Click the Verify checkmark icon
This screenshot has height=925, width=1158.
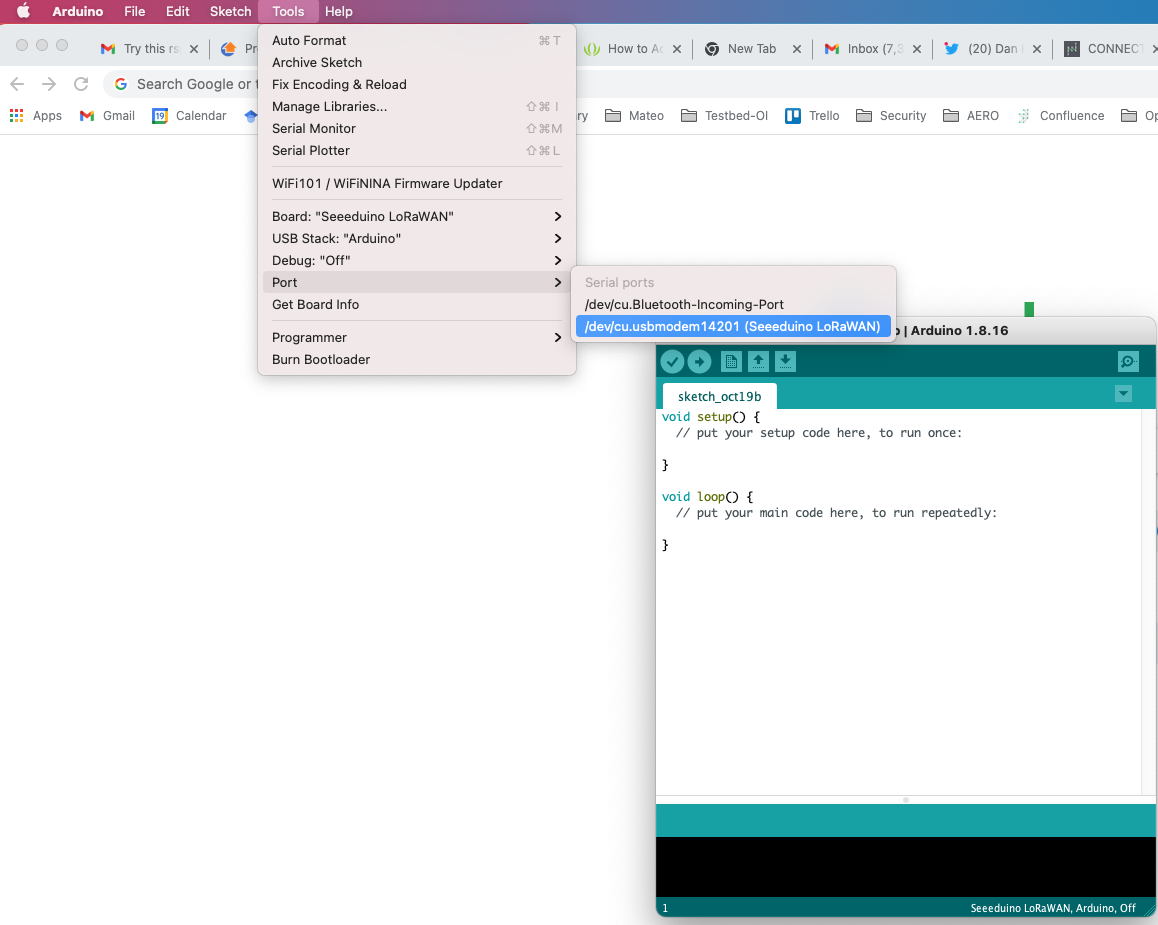(672, 362)
